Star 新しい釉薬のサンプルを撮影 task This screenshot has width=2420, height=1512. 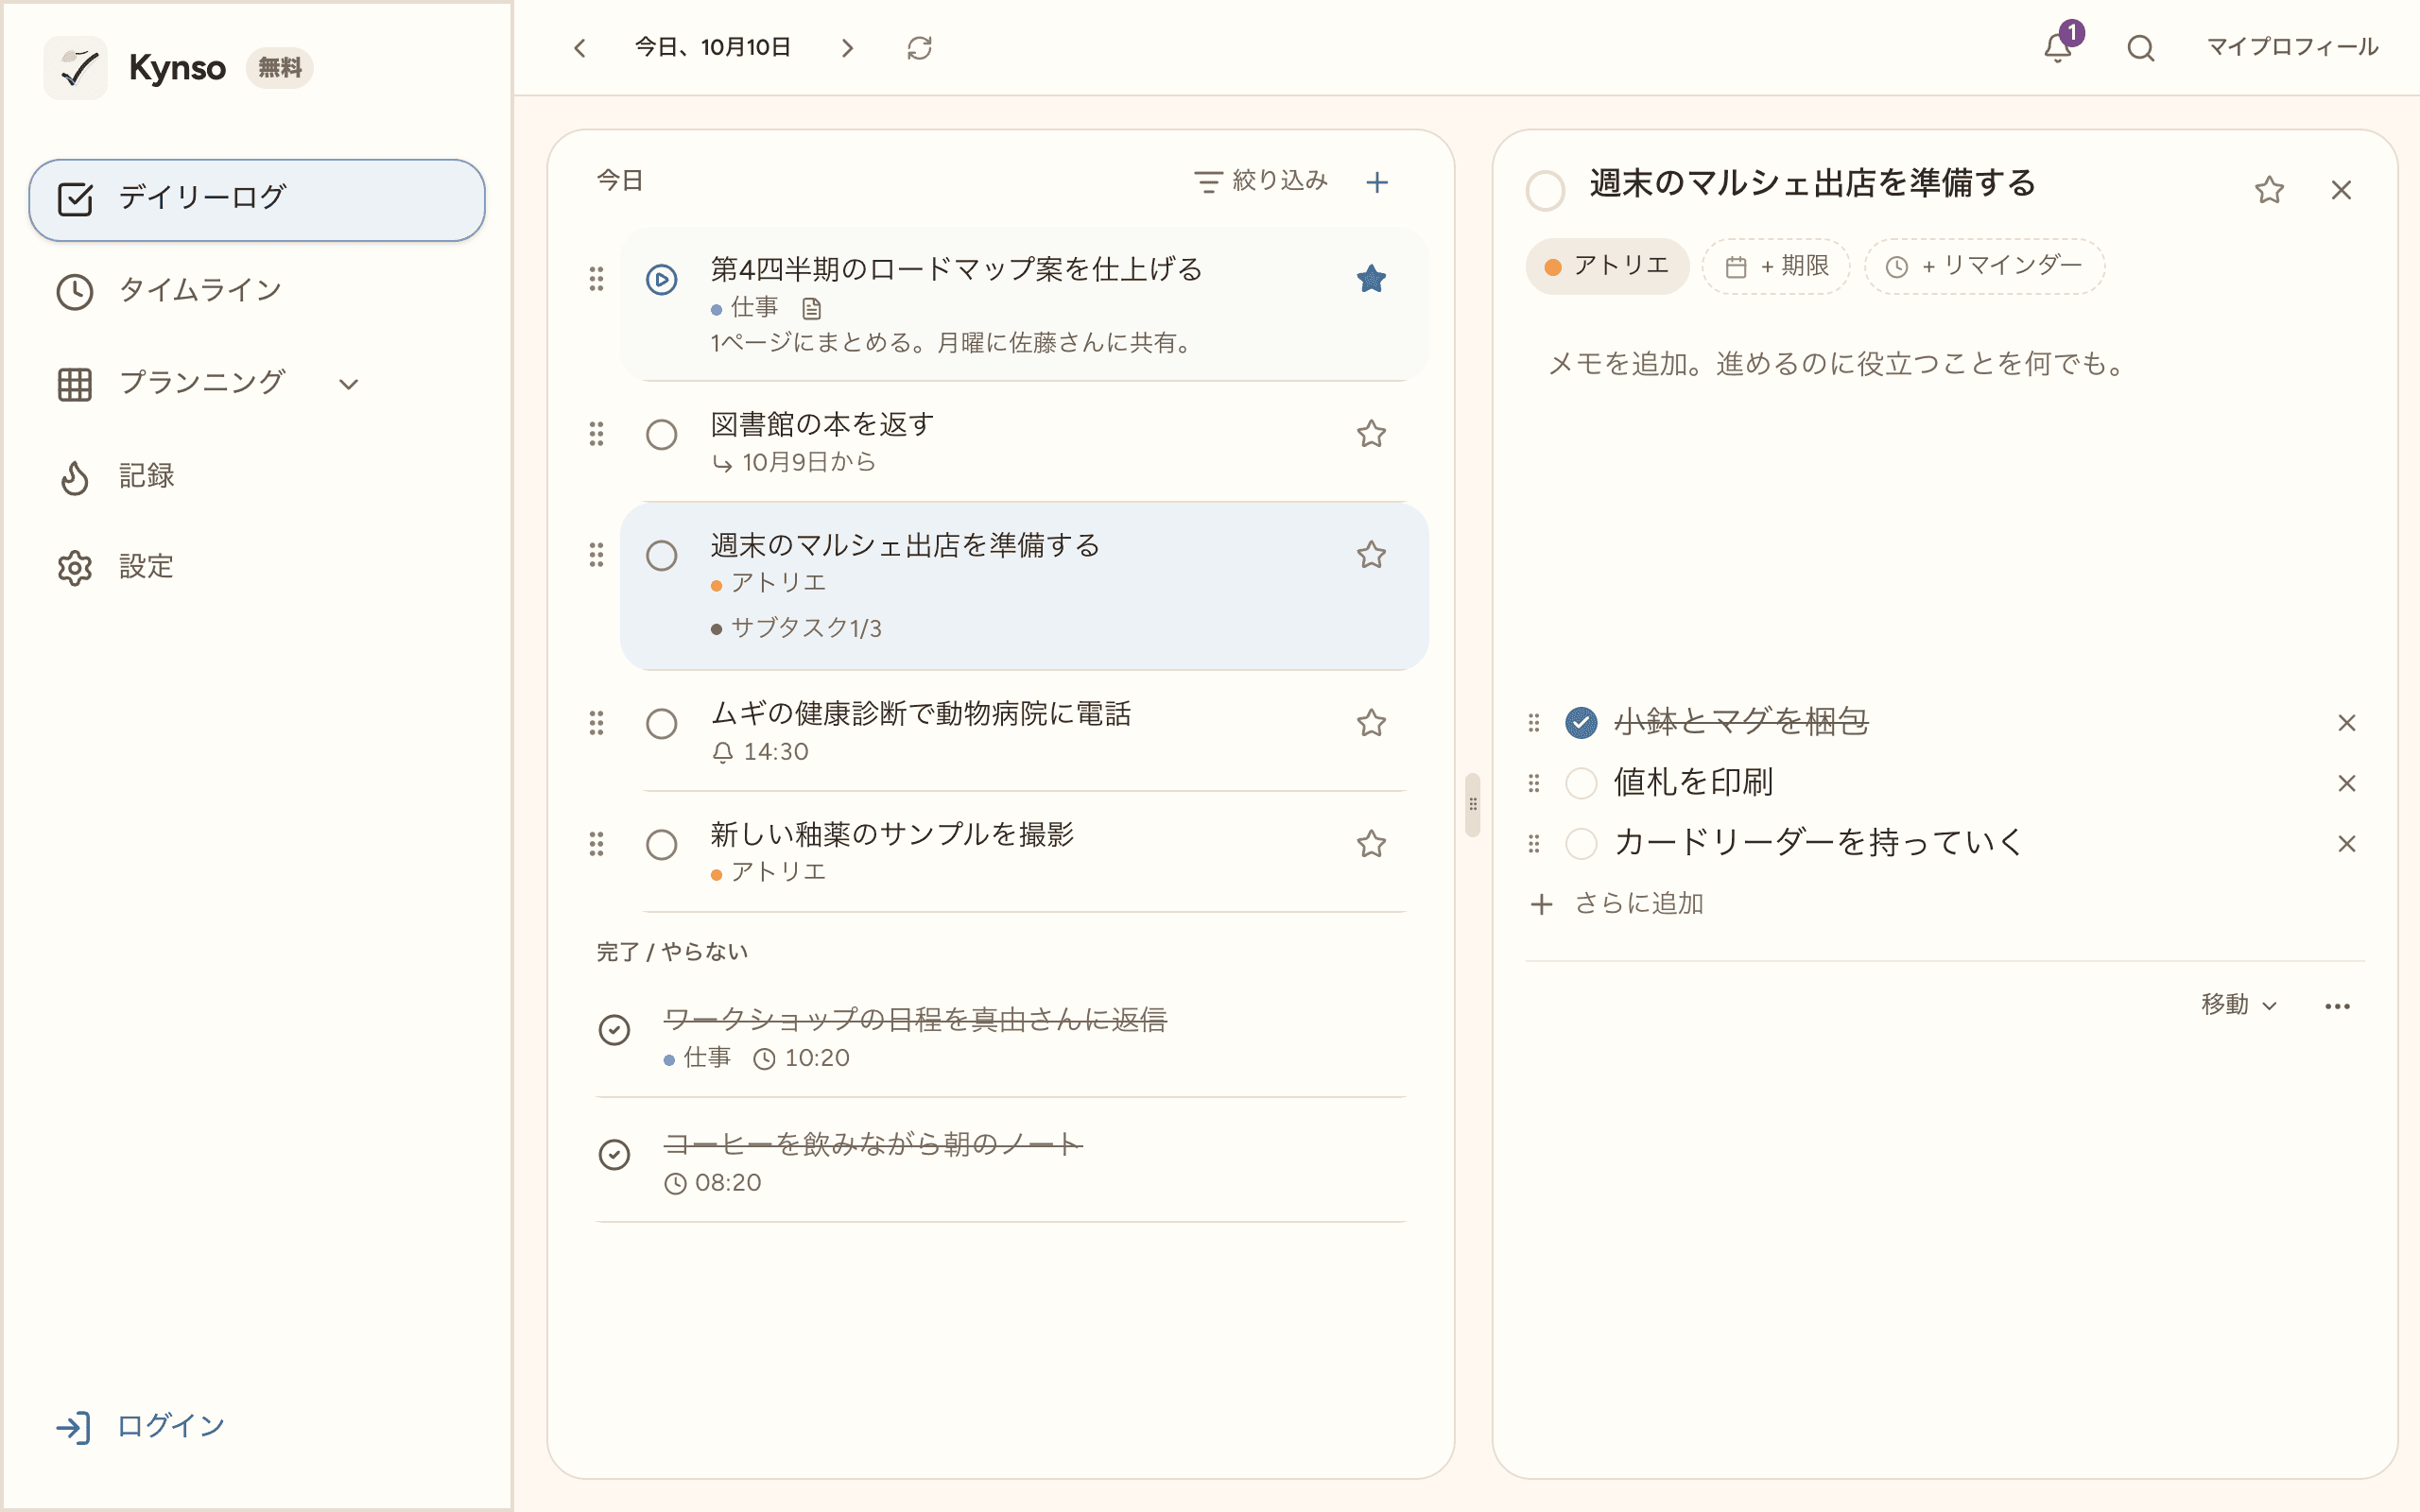(x=1371, y=844)
